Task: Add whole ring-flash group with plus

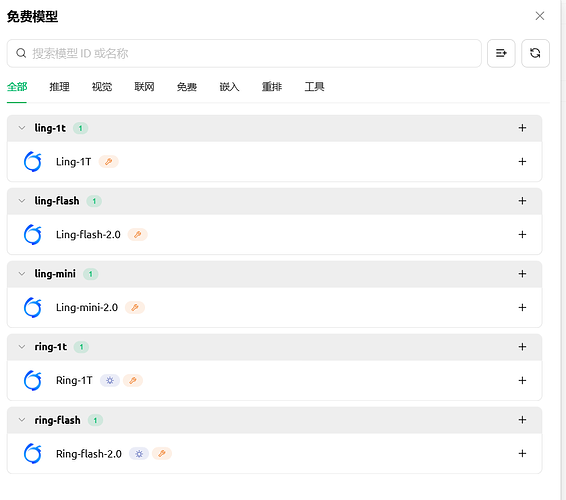Action: pos(522,419)
